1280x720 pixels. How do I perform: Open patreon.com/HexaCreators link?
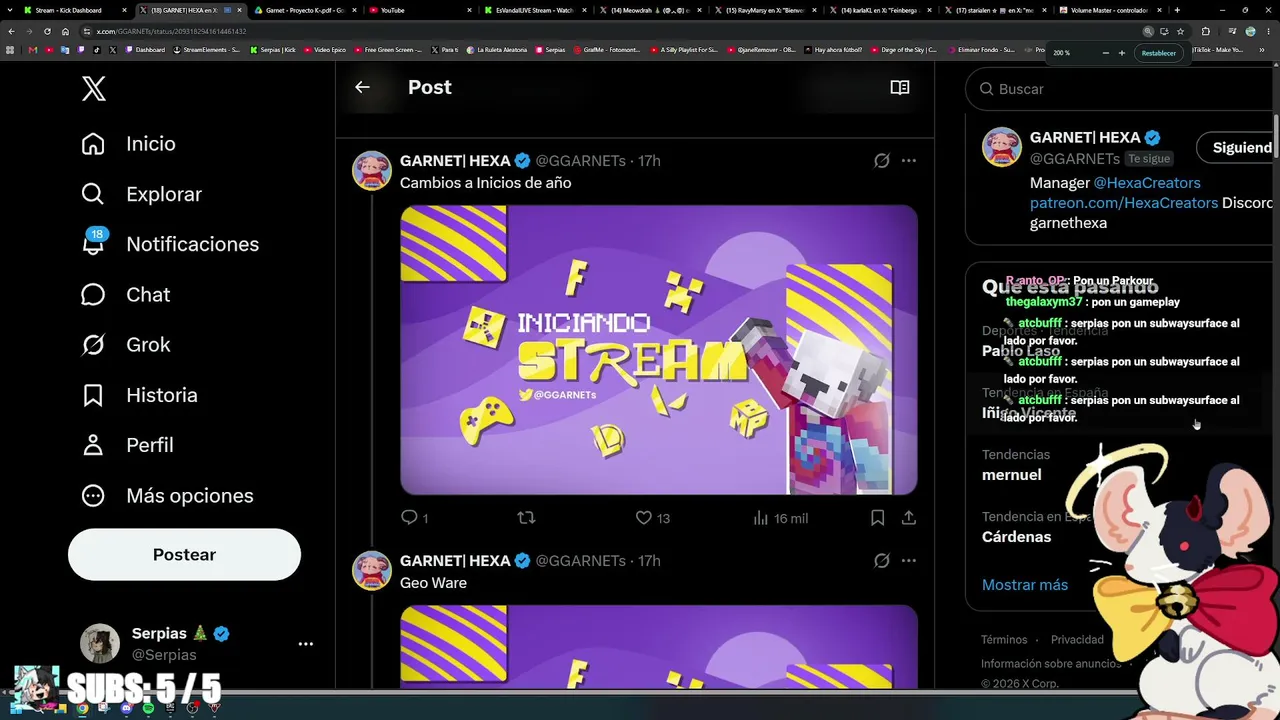pos(1124,203)
